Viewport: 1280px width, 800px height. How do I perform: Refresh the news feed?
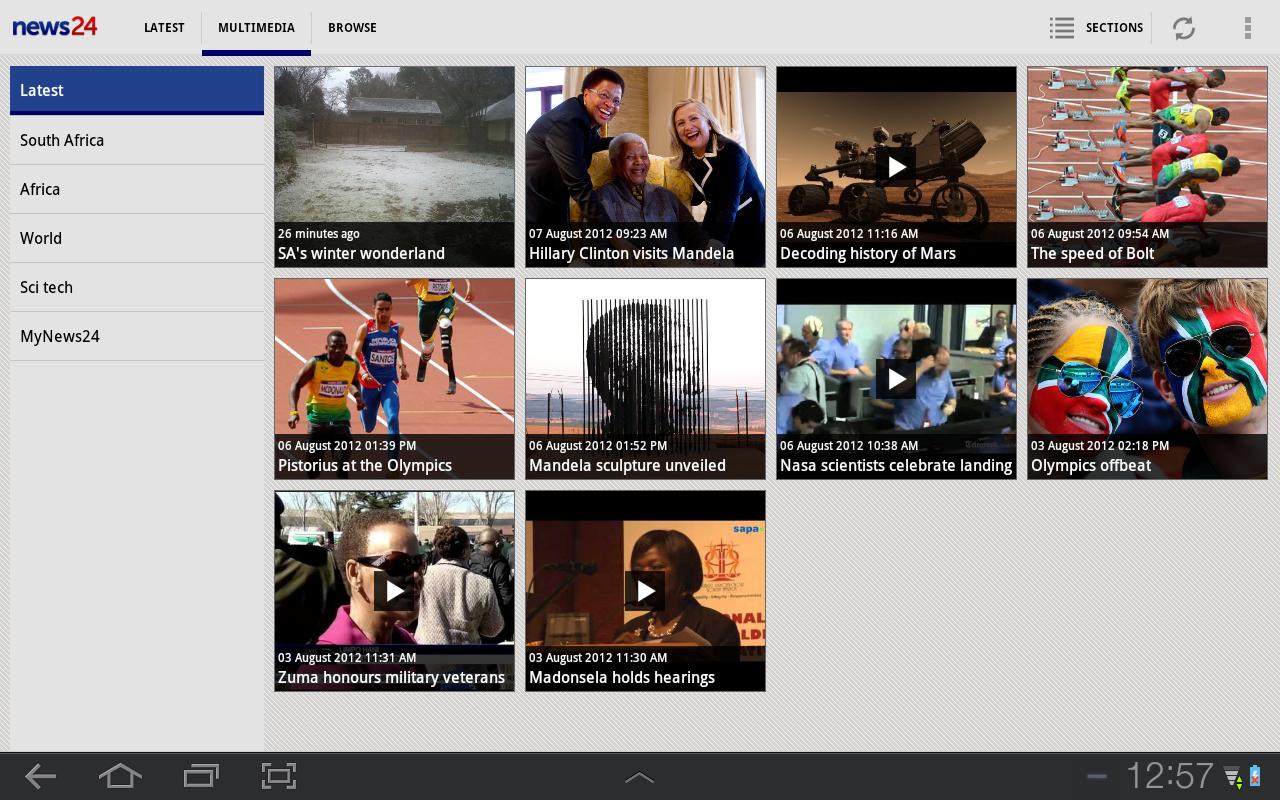click(x=1184, y=28)
